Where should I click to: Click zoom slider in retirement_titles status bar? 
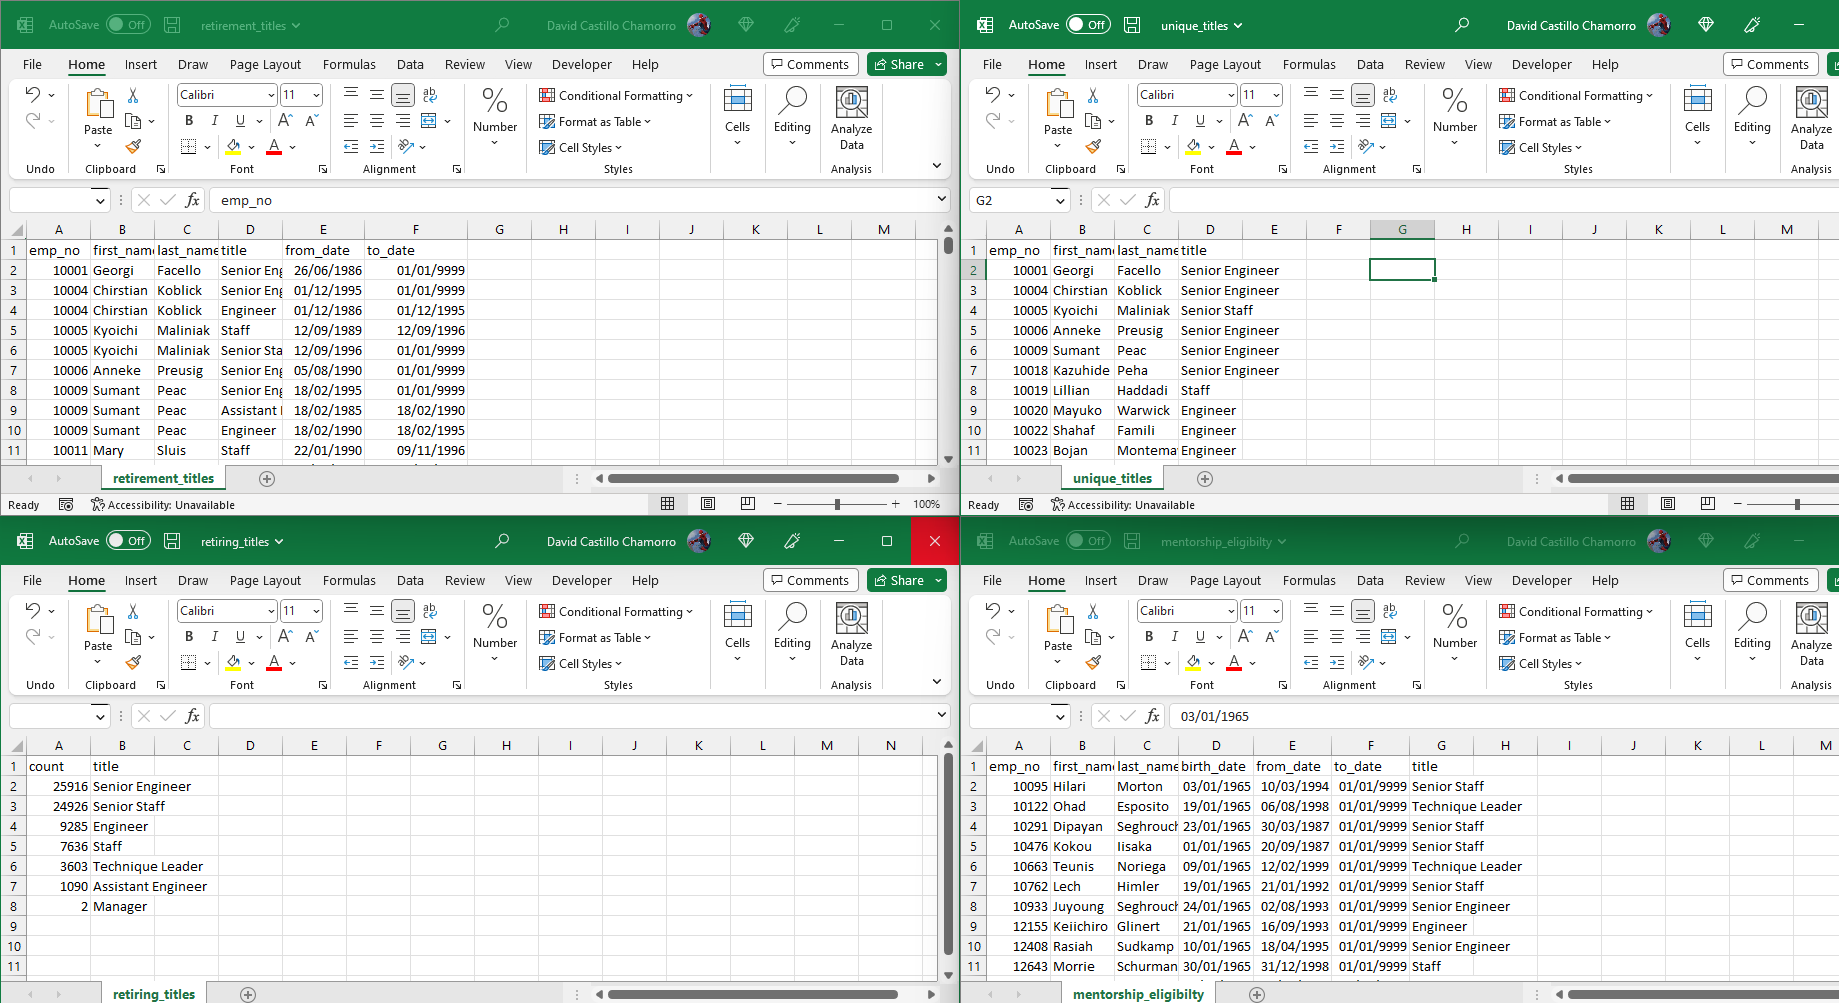(837, 504)
